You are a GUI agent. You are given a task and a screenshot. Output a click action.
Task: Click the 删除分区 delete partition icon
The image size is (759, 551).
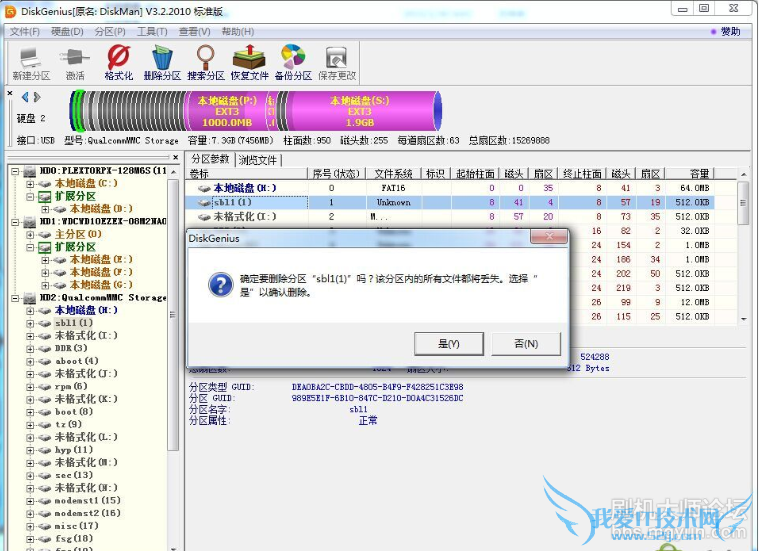tap(162, 63)
